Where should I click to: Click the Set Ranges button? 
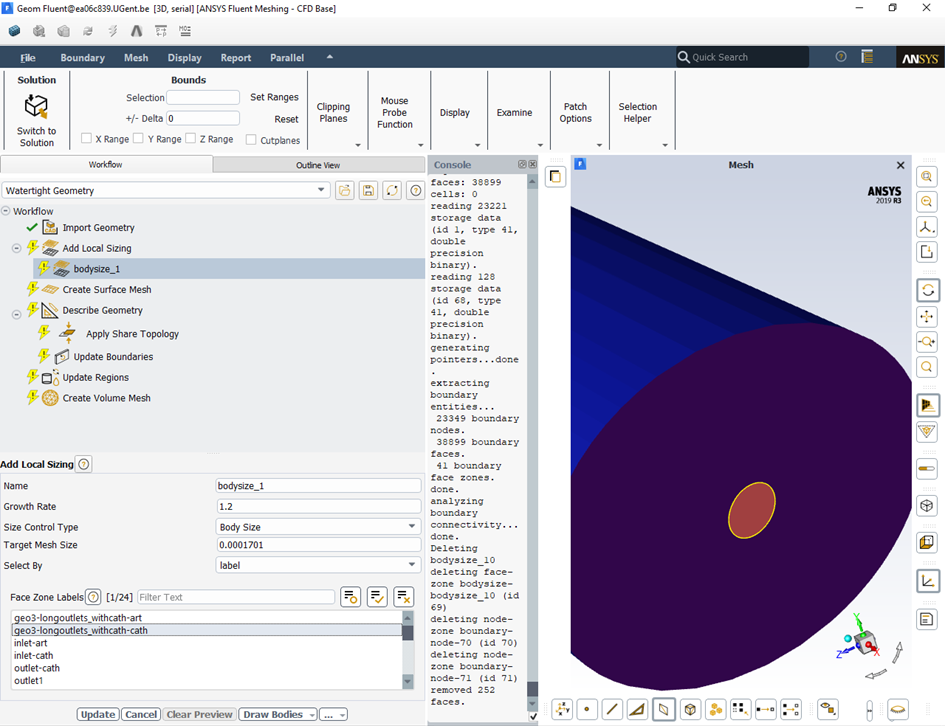click(274, 97)
